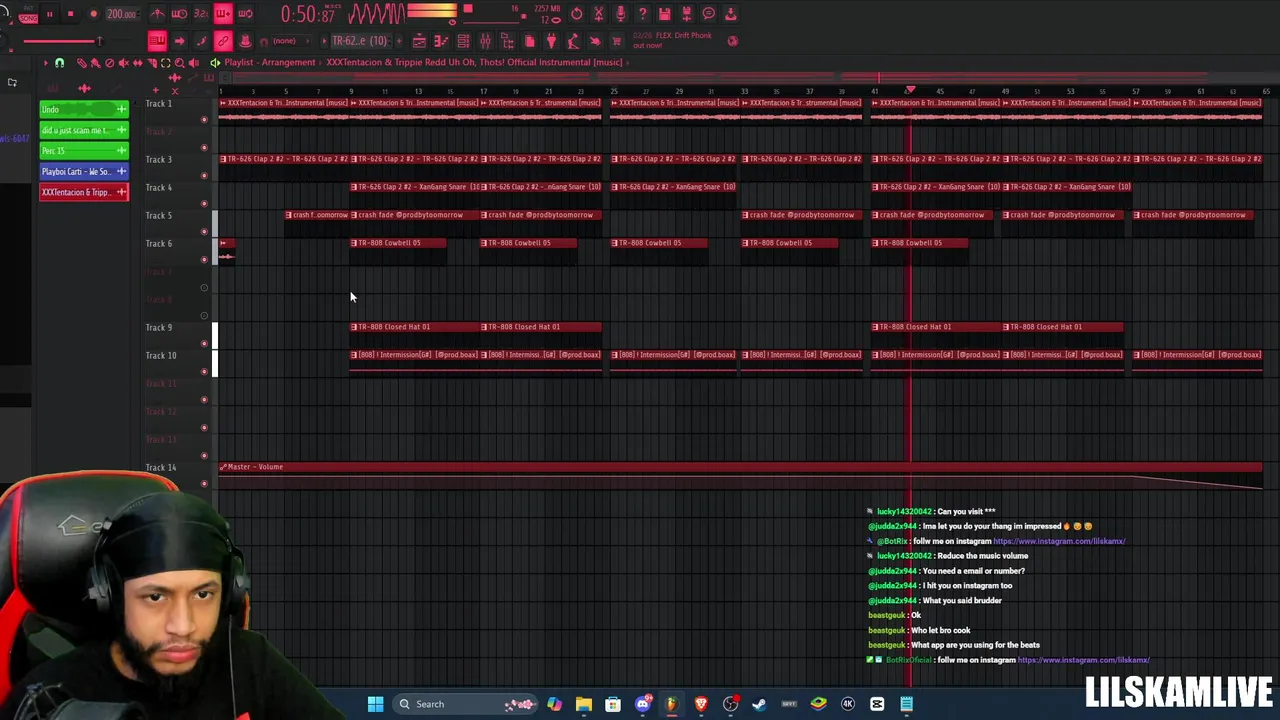Open the pattern selector TR-62..e (10)
The width and height of the screenshot is (1280, 720).
360,41
